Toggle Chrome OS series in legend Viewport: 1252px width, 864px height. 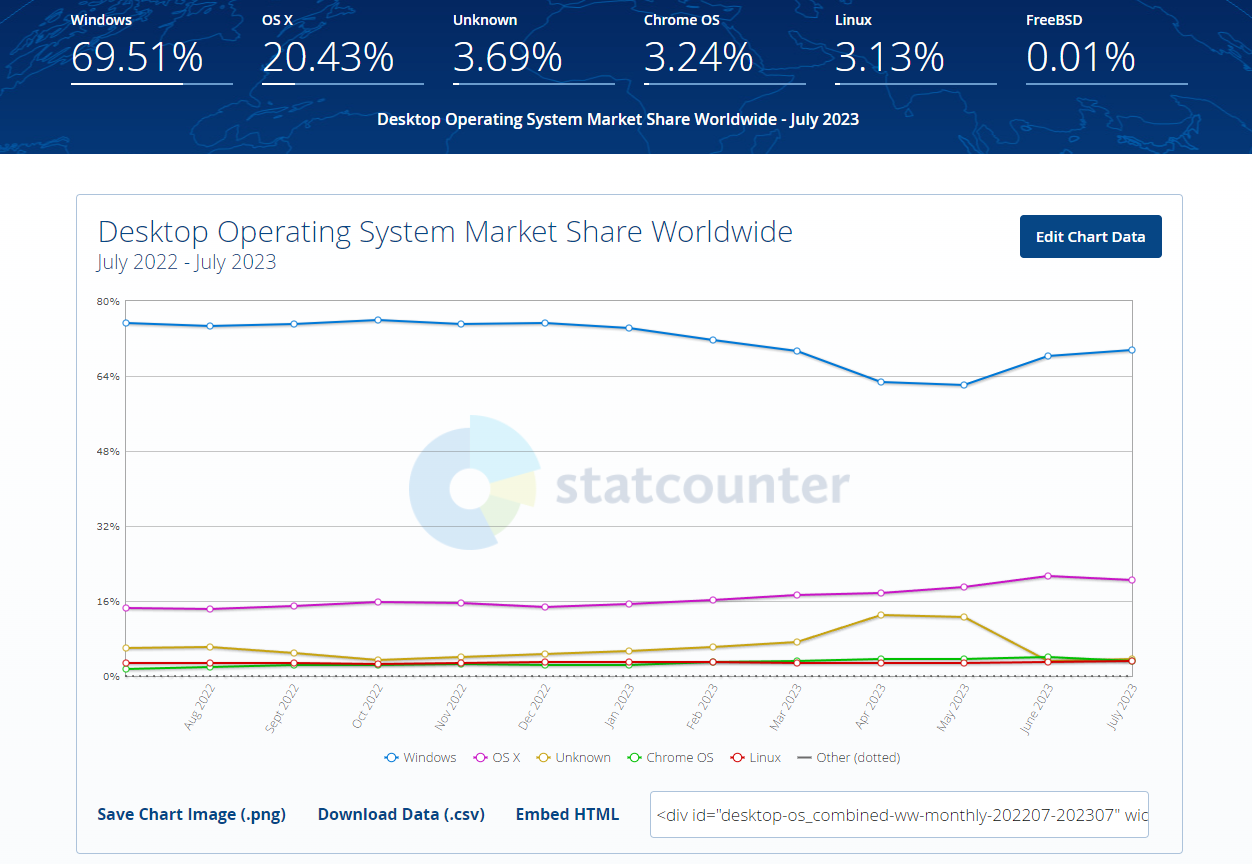(x=670, y=758)
